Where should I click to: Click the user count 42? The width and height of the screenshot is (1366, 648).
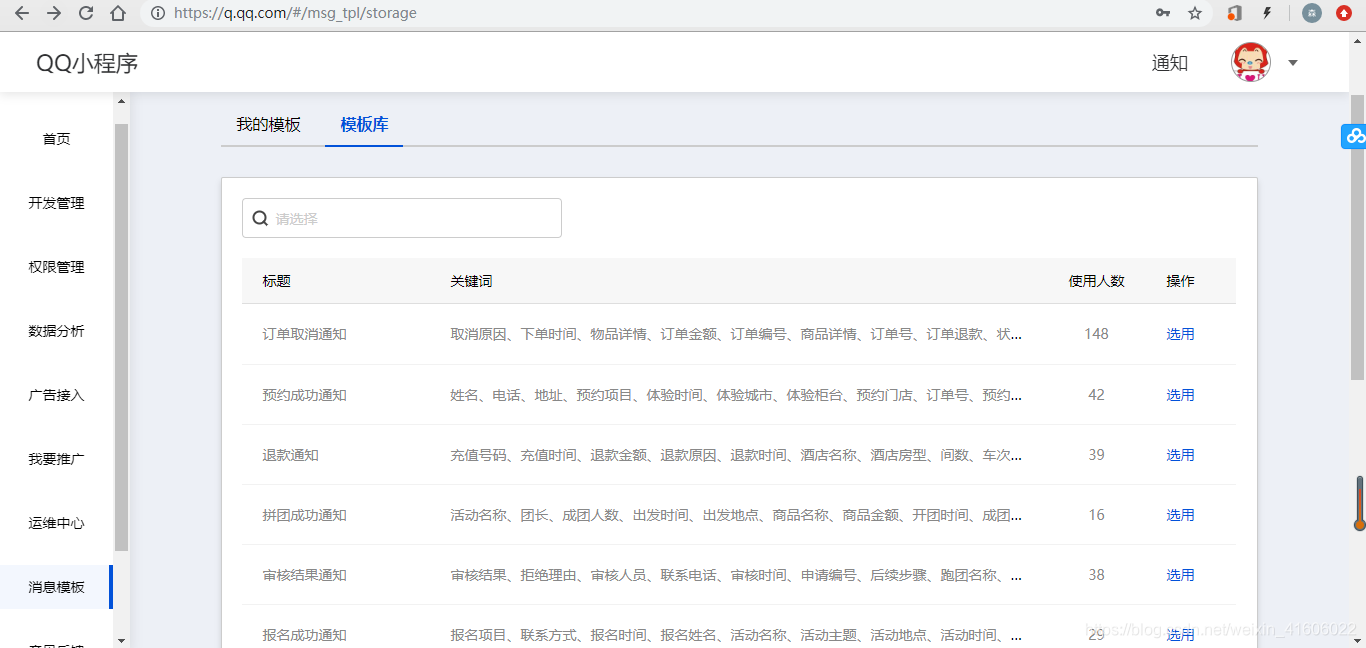pos(1097,395)
